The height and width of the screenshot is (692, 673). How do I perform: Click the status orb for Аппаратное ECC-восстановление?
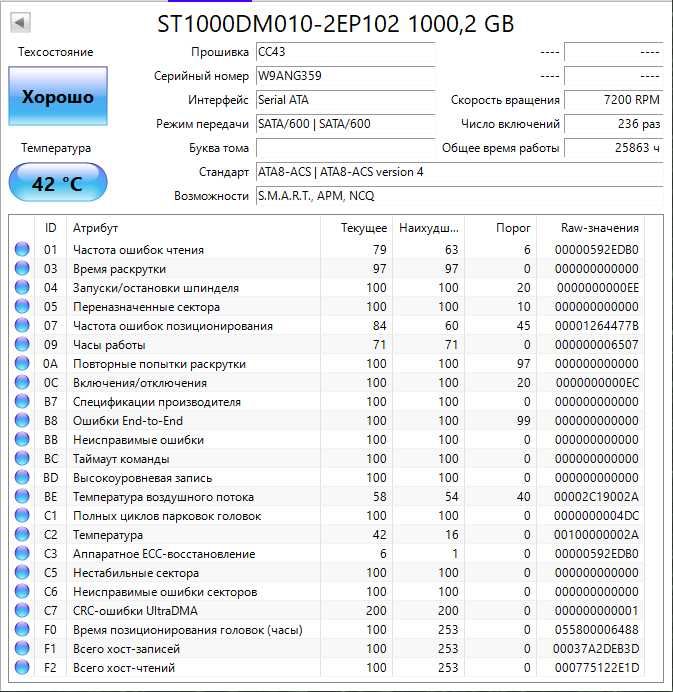click(22, 553)
